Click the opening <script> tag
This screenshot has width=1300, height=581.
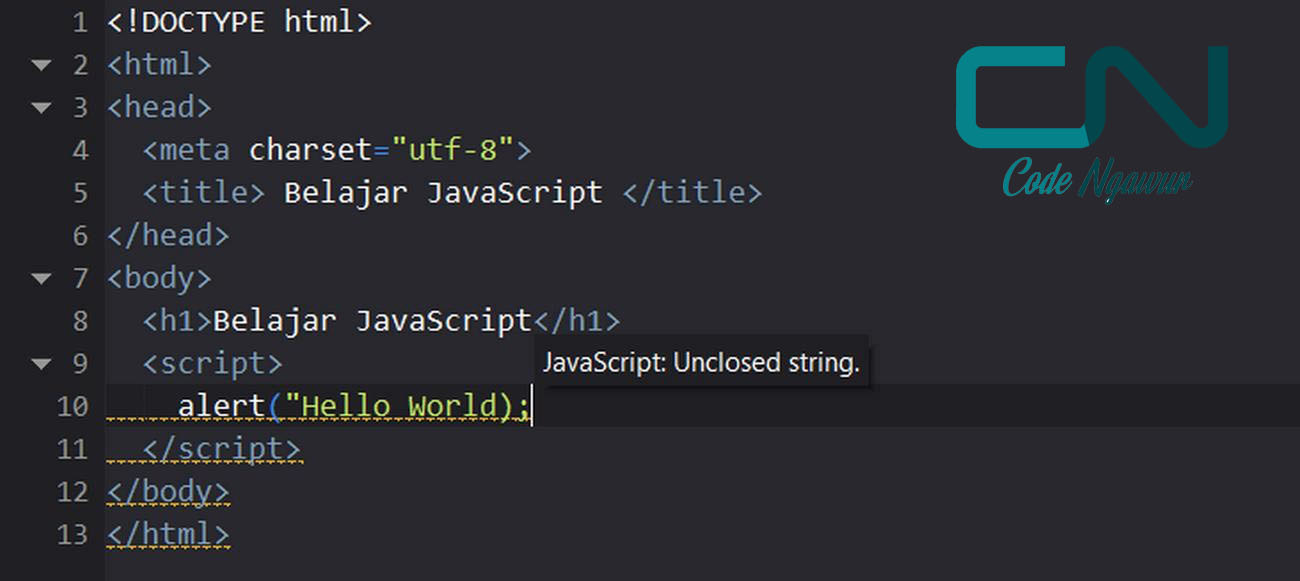coord(213,363)
